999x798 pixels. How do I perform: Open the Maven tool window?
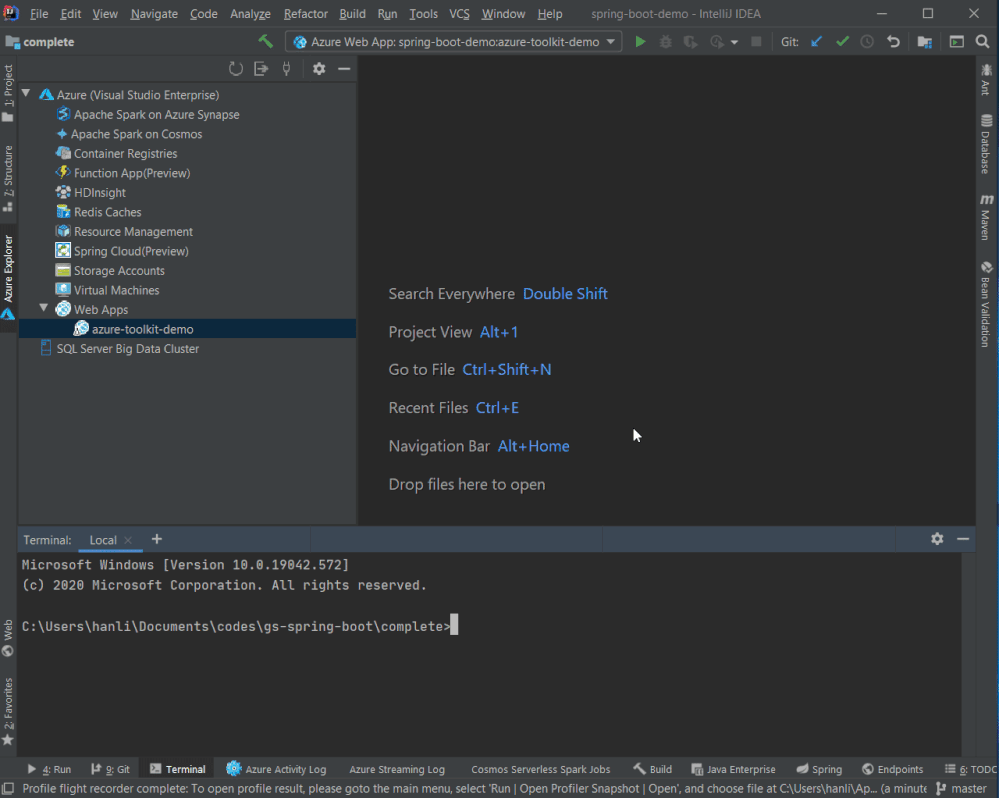coord(986,218)
